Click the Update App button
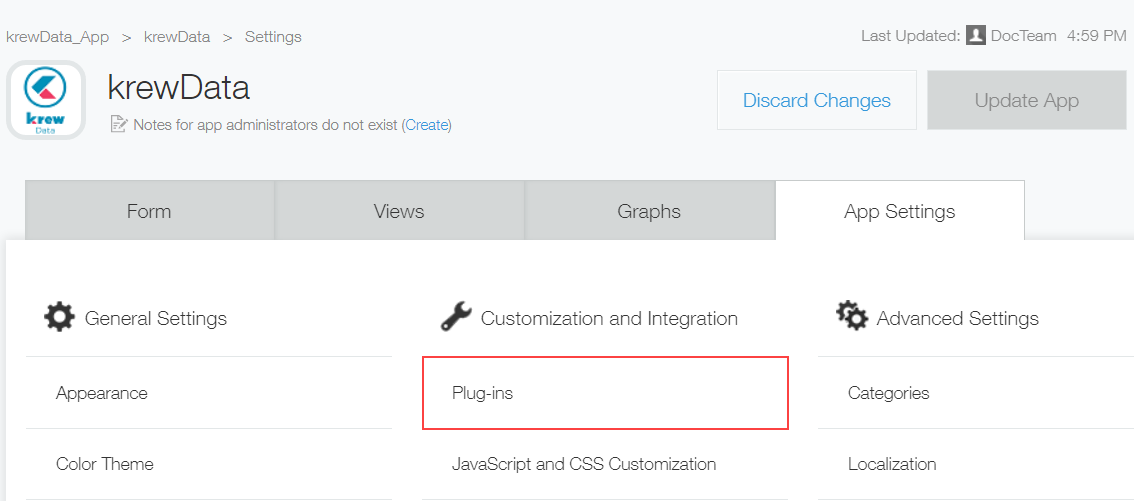The width and height of the screenshot is (1134, 501). pos(1027,100)
